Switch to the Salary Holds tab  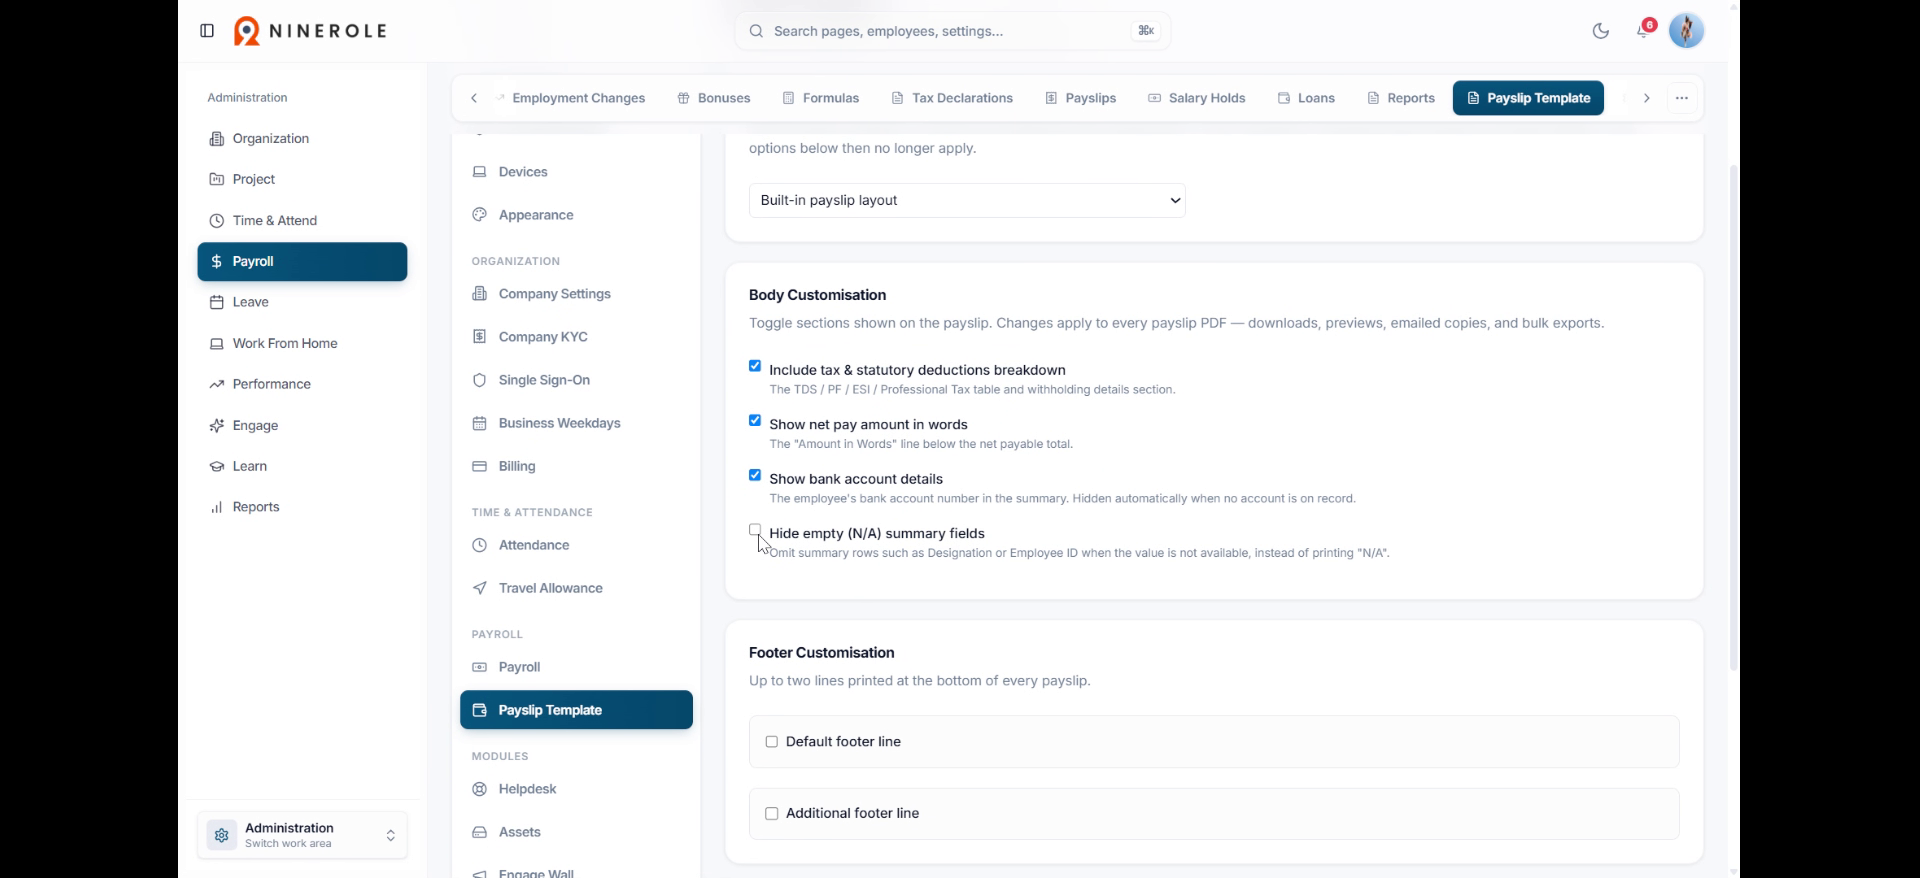1196,98
